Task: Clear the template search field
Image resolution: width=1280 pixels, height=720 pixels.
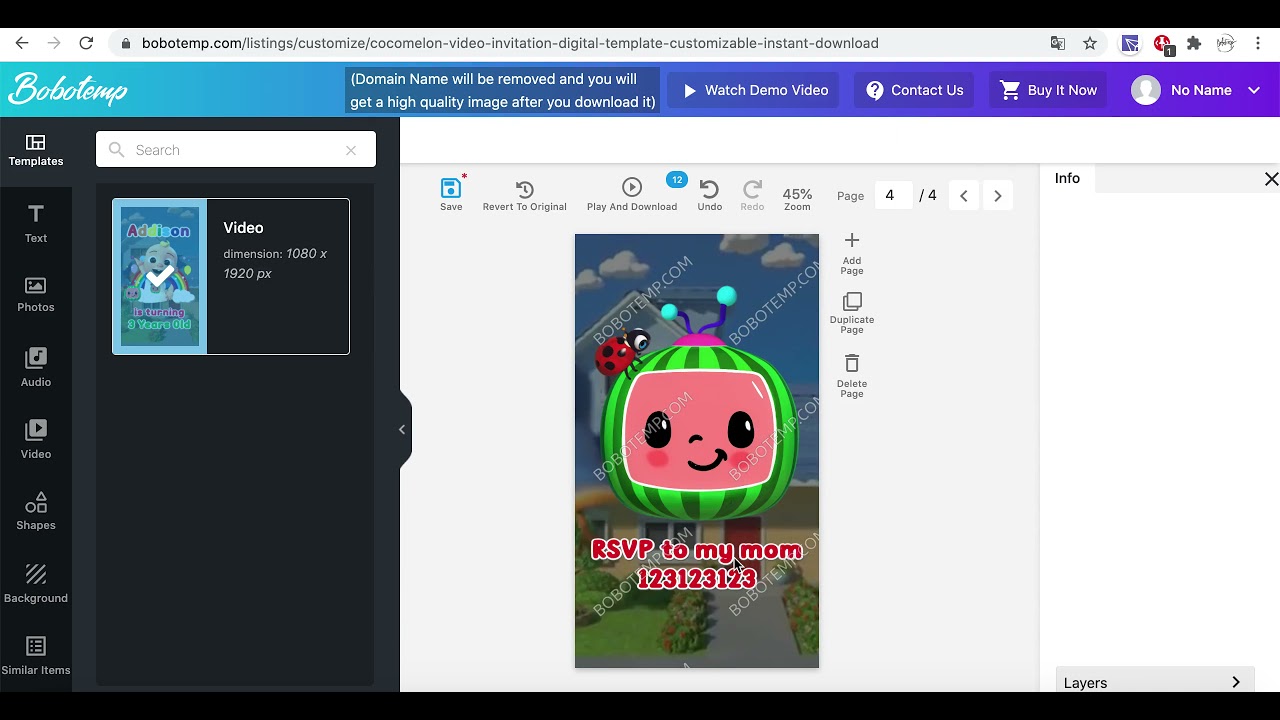Action: pos(351,150)
